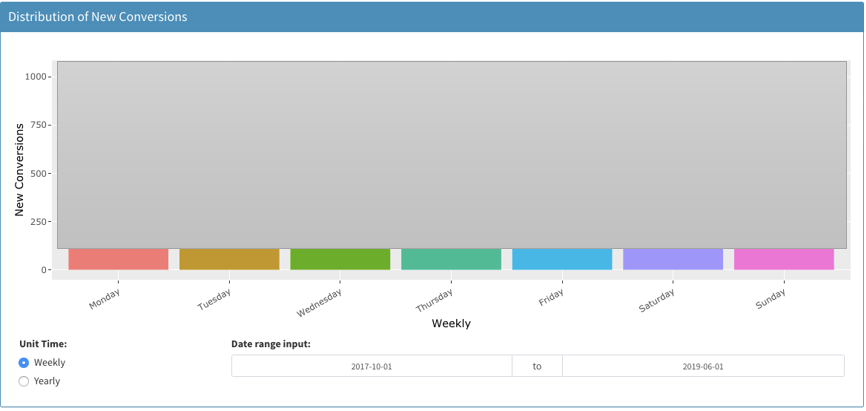
Task: Click the purple Saturday bar
Action: pyautogui.click(x=673, y=259)
